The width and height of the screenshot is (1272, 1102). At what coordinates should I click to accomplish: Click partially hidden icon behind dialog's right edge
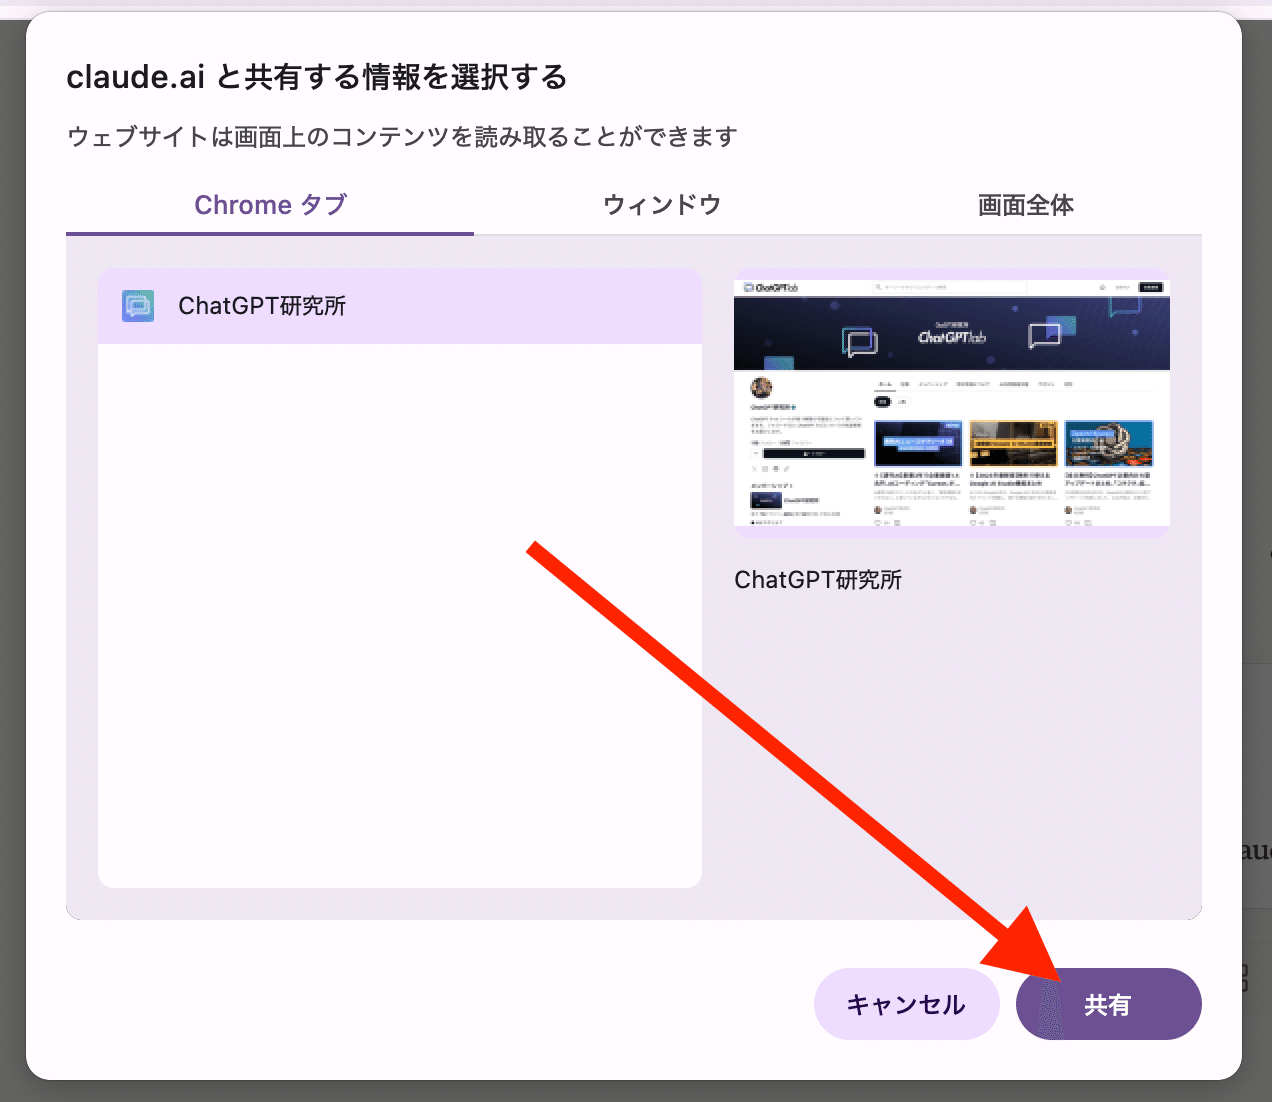pos(1245,977)
